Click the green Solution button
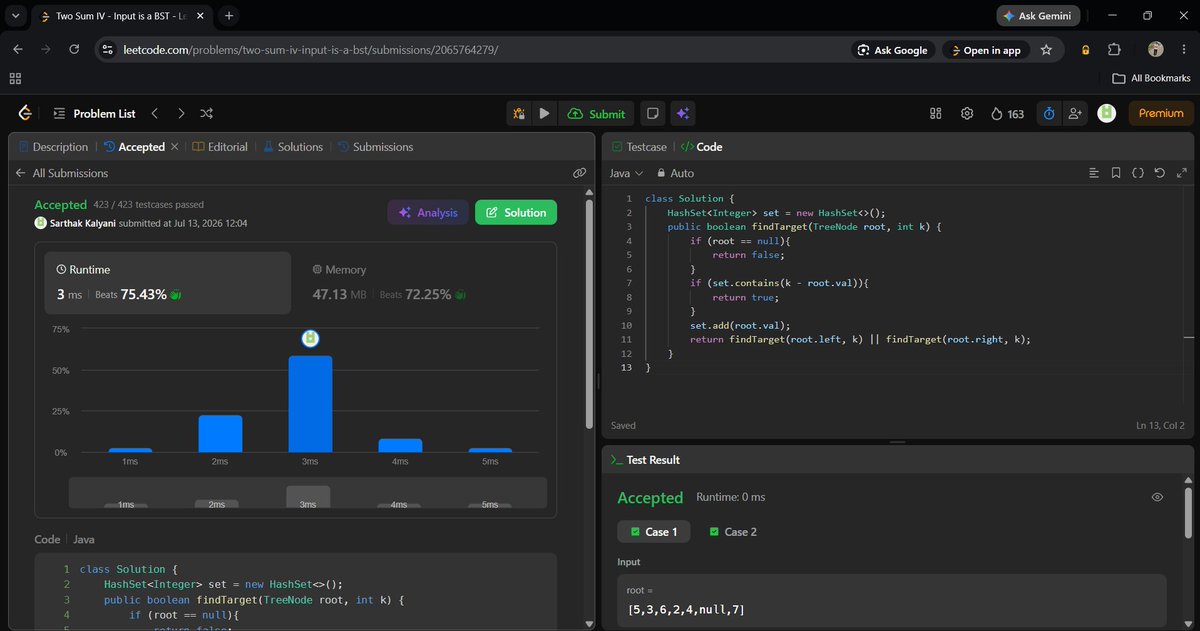 (516, 212)
